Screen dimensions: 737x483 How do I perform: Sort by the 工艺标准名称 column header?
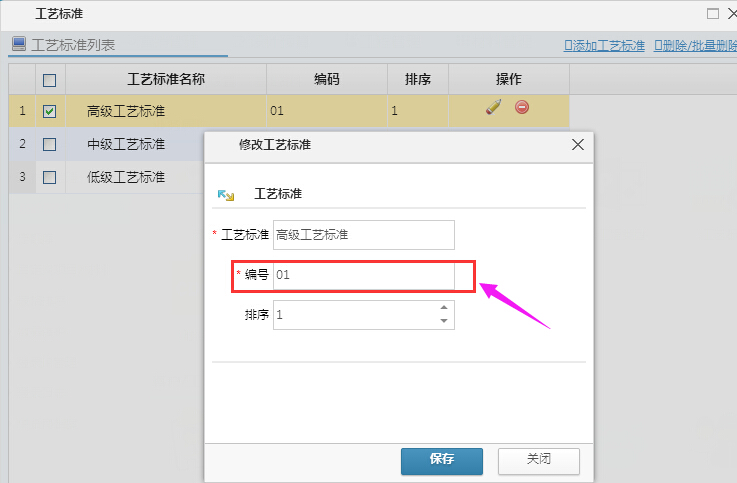[x=166, y=79]
